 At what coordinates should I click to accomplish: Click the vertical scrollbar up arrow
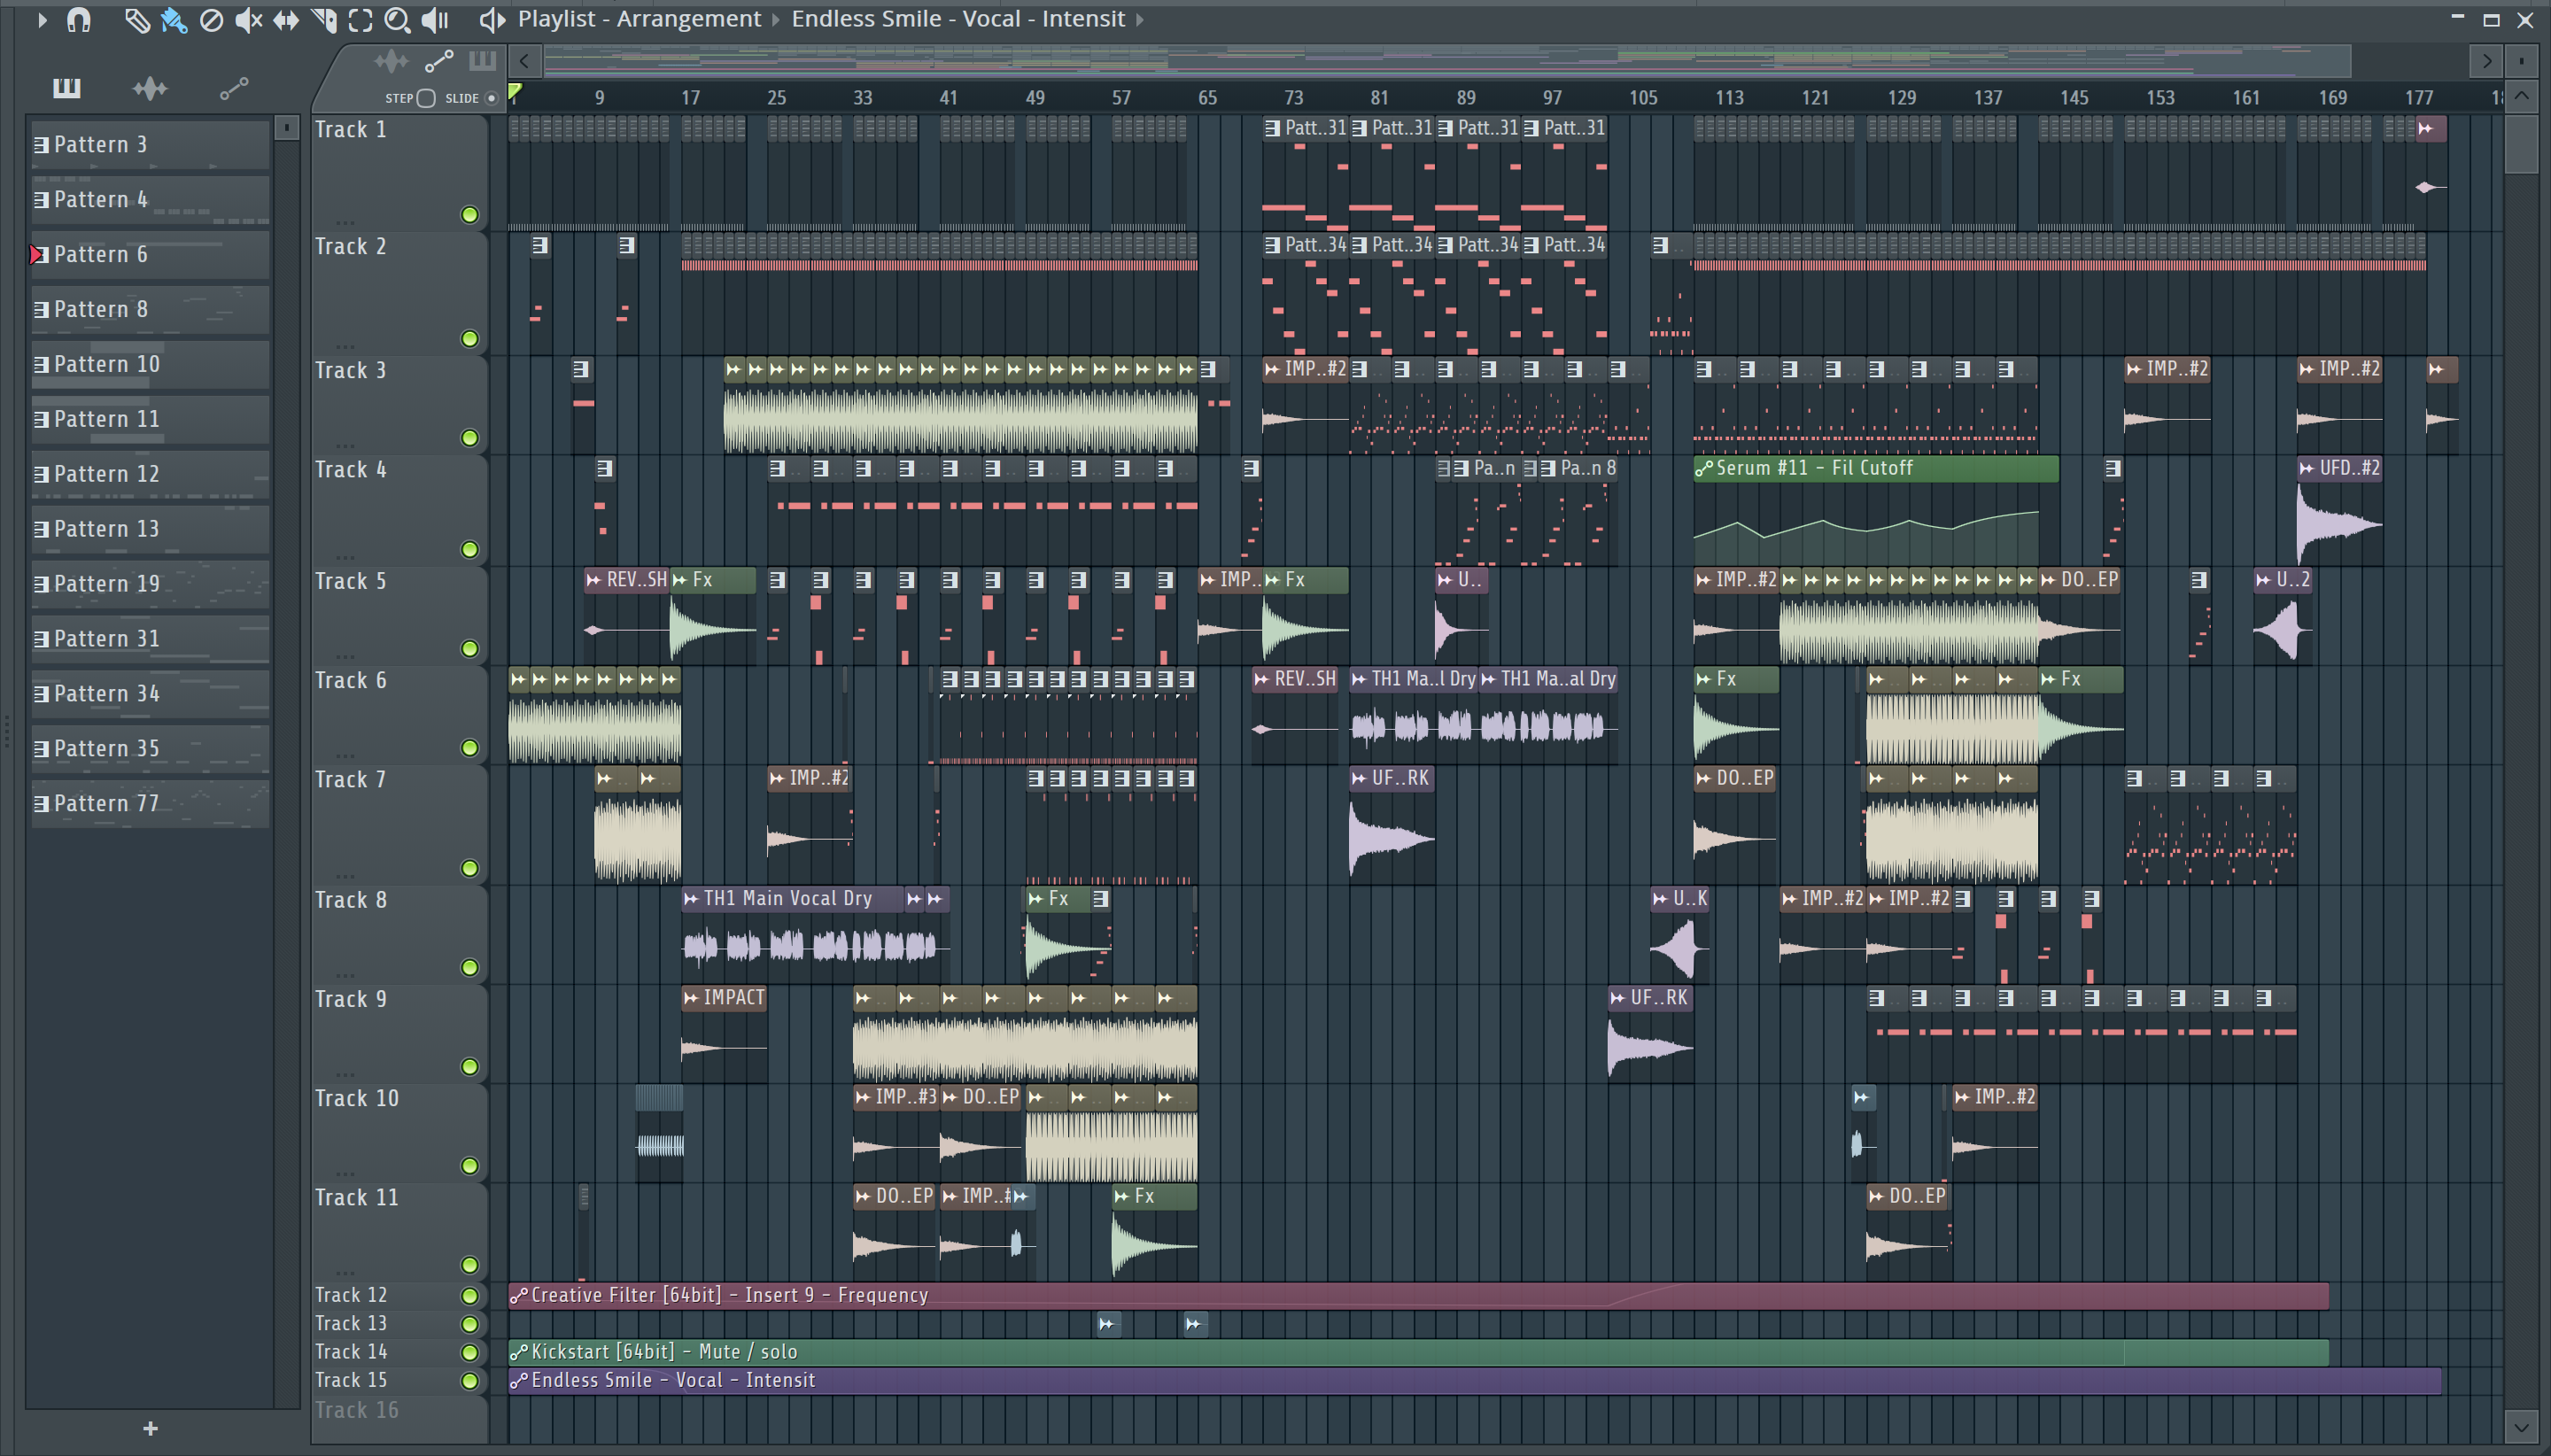coord(2521,97)
